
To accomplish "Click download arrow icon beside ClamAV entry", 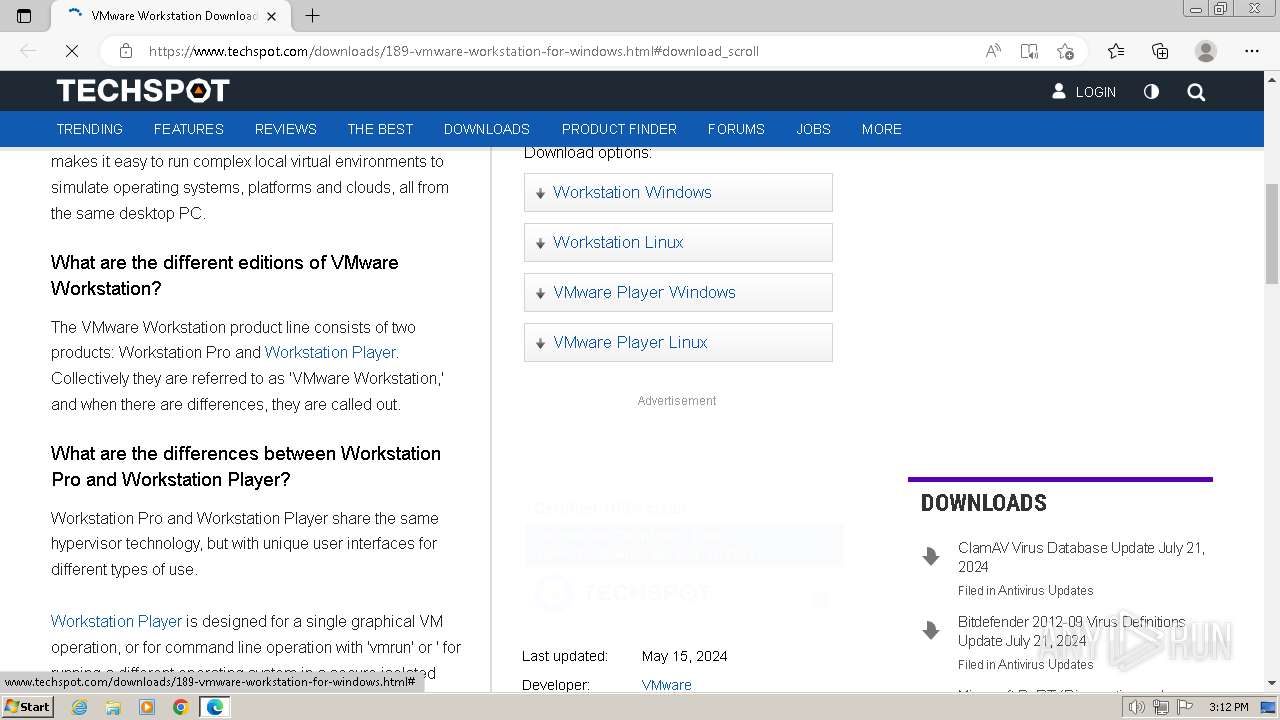I will pos(931,556).
